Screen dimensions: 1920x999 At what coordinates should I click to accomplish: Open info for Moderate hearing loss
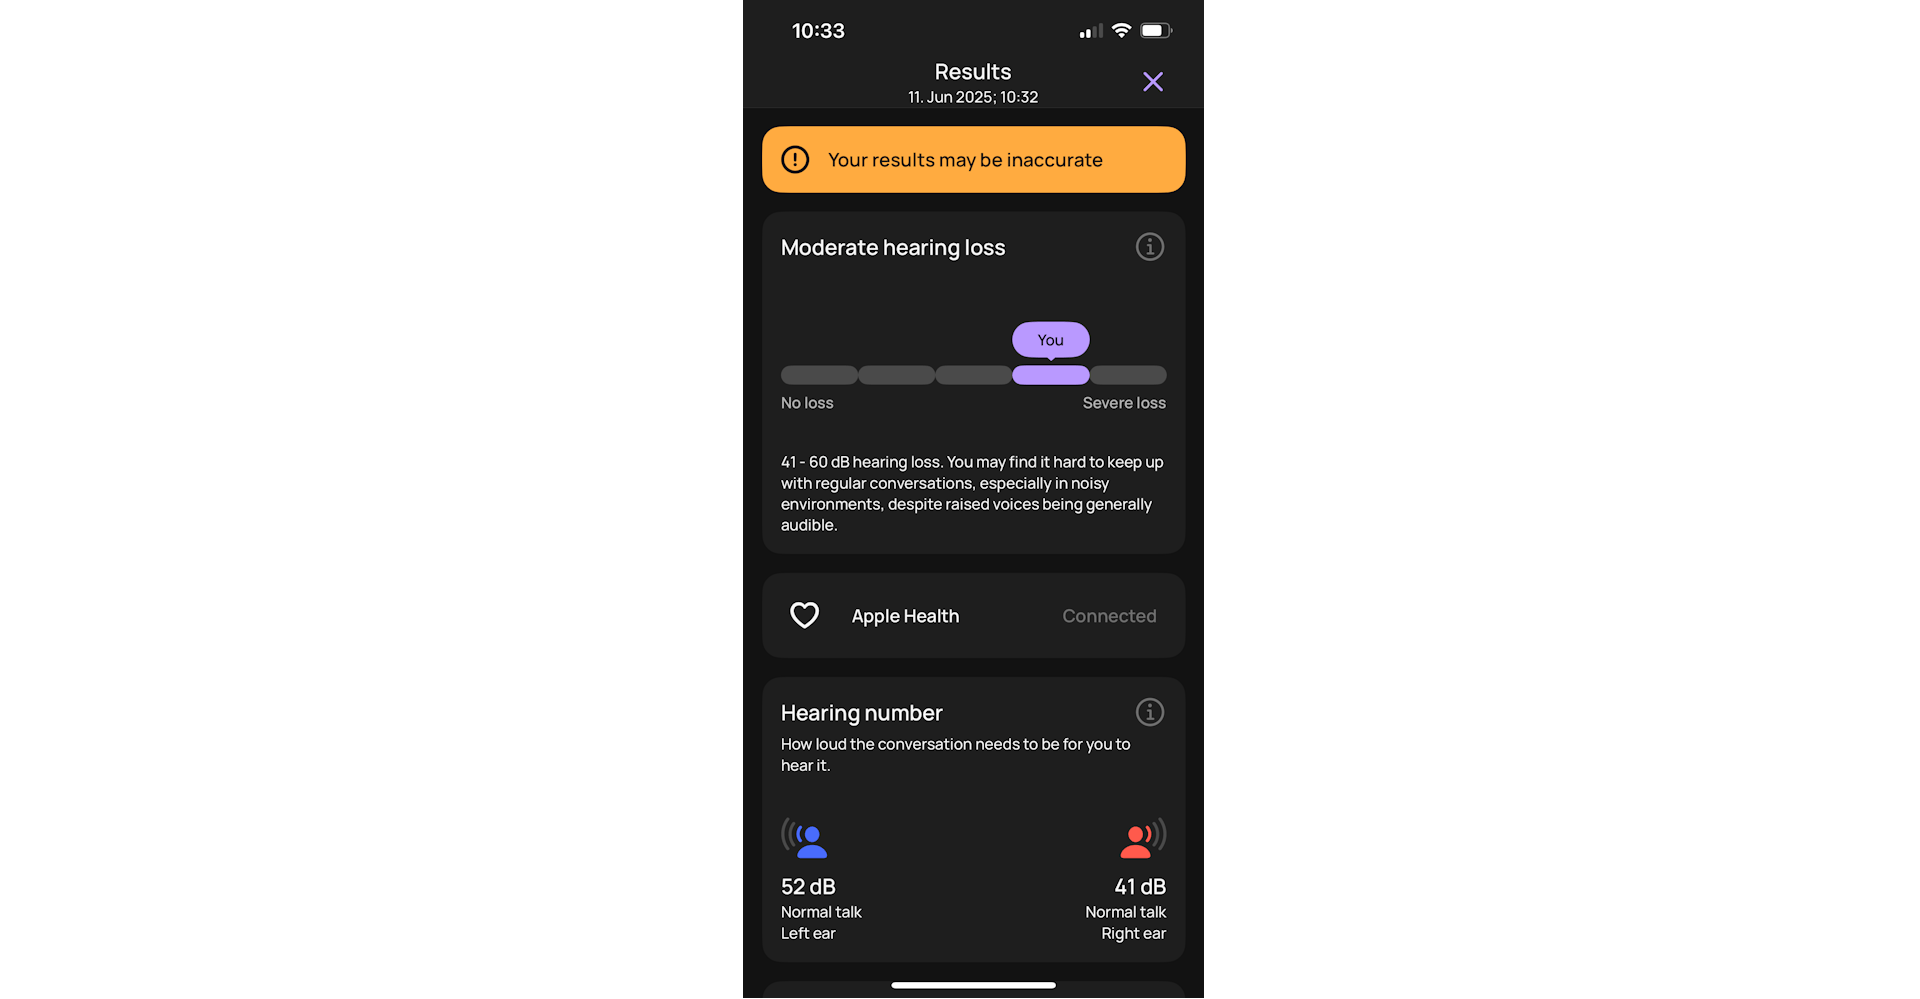pos(1149,247)
